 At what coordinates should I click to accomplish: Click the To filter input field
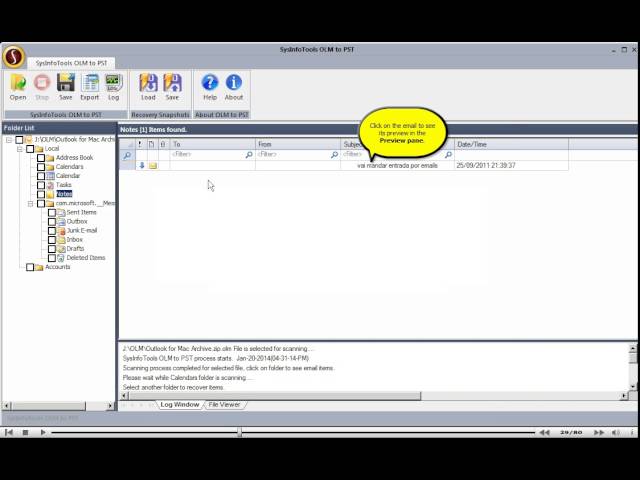point(207,155)
